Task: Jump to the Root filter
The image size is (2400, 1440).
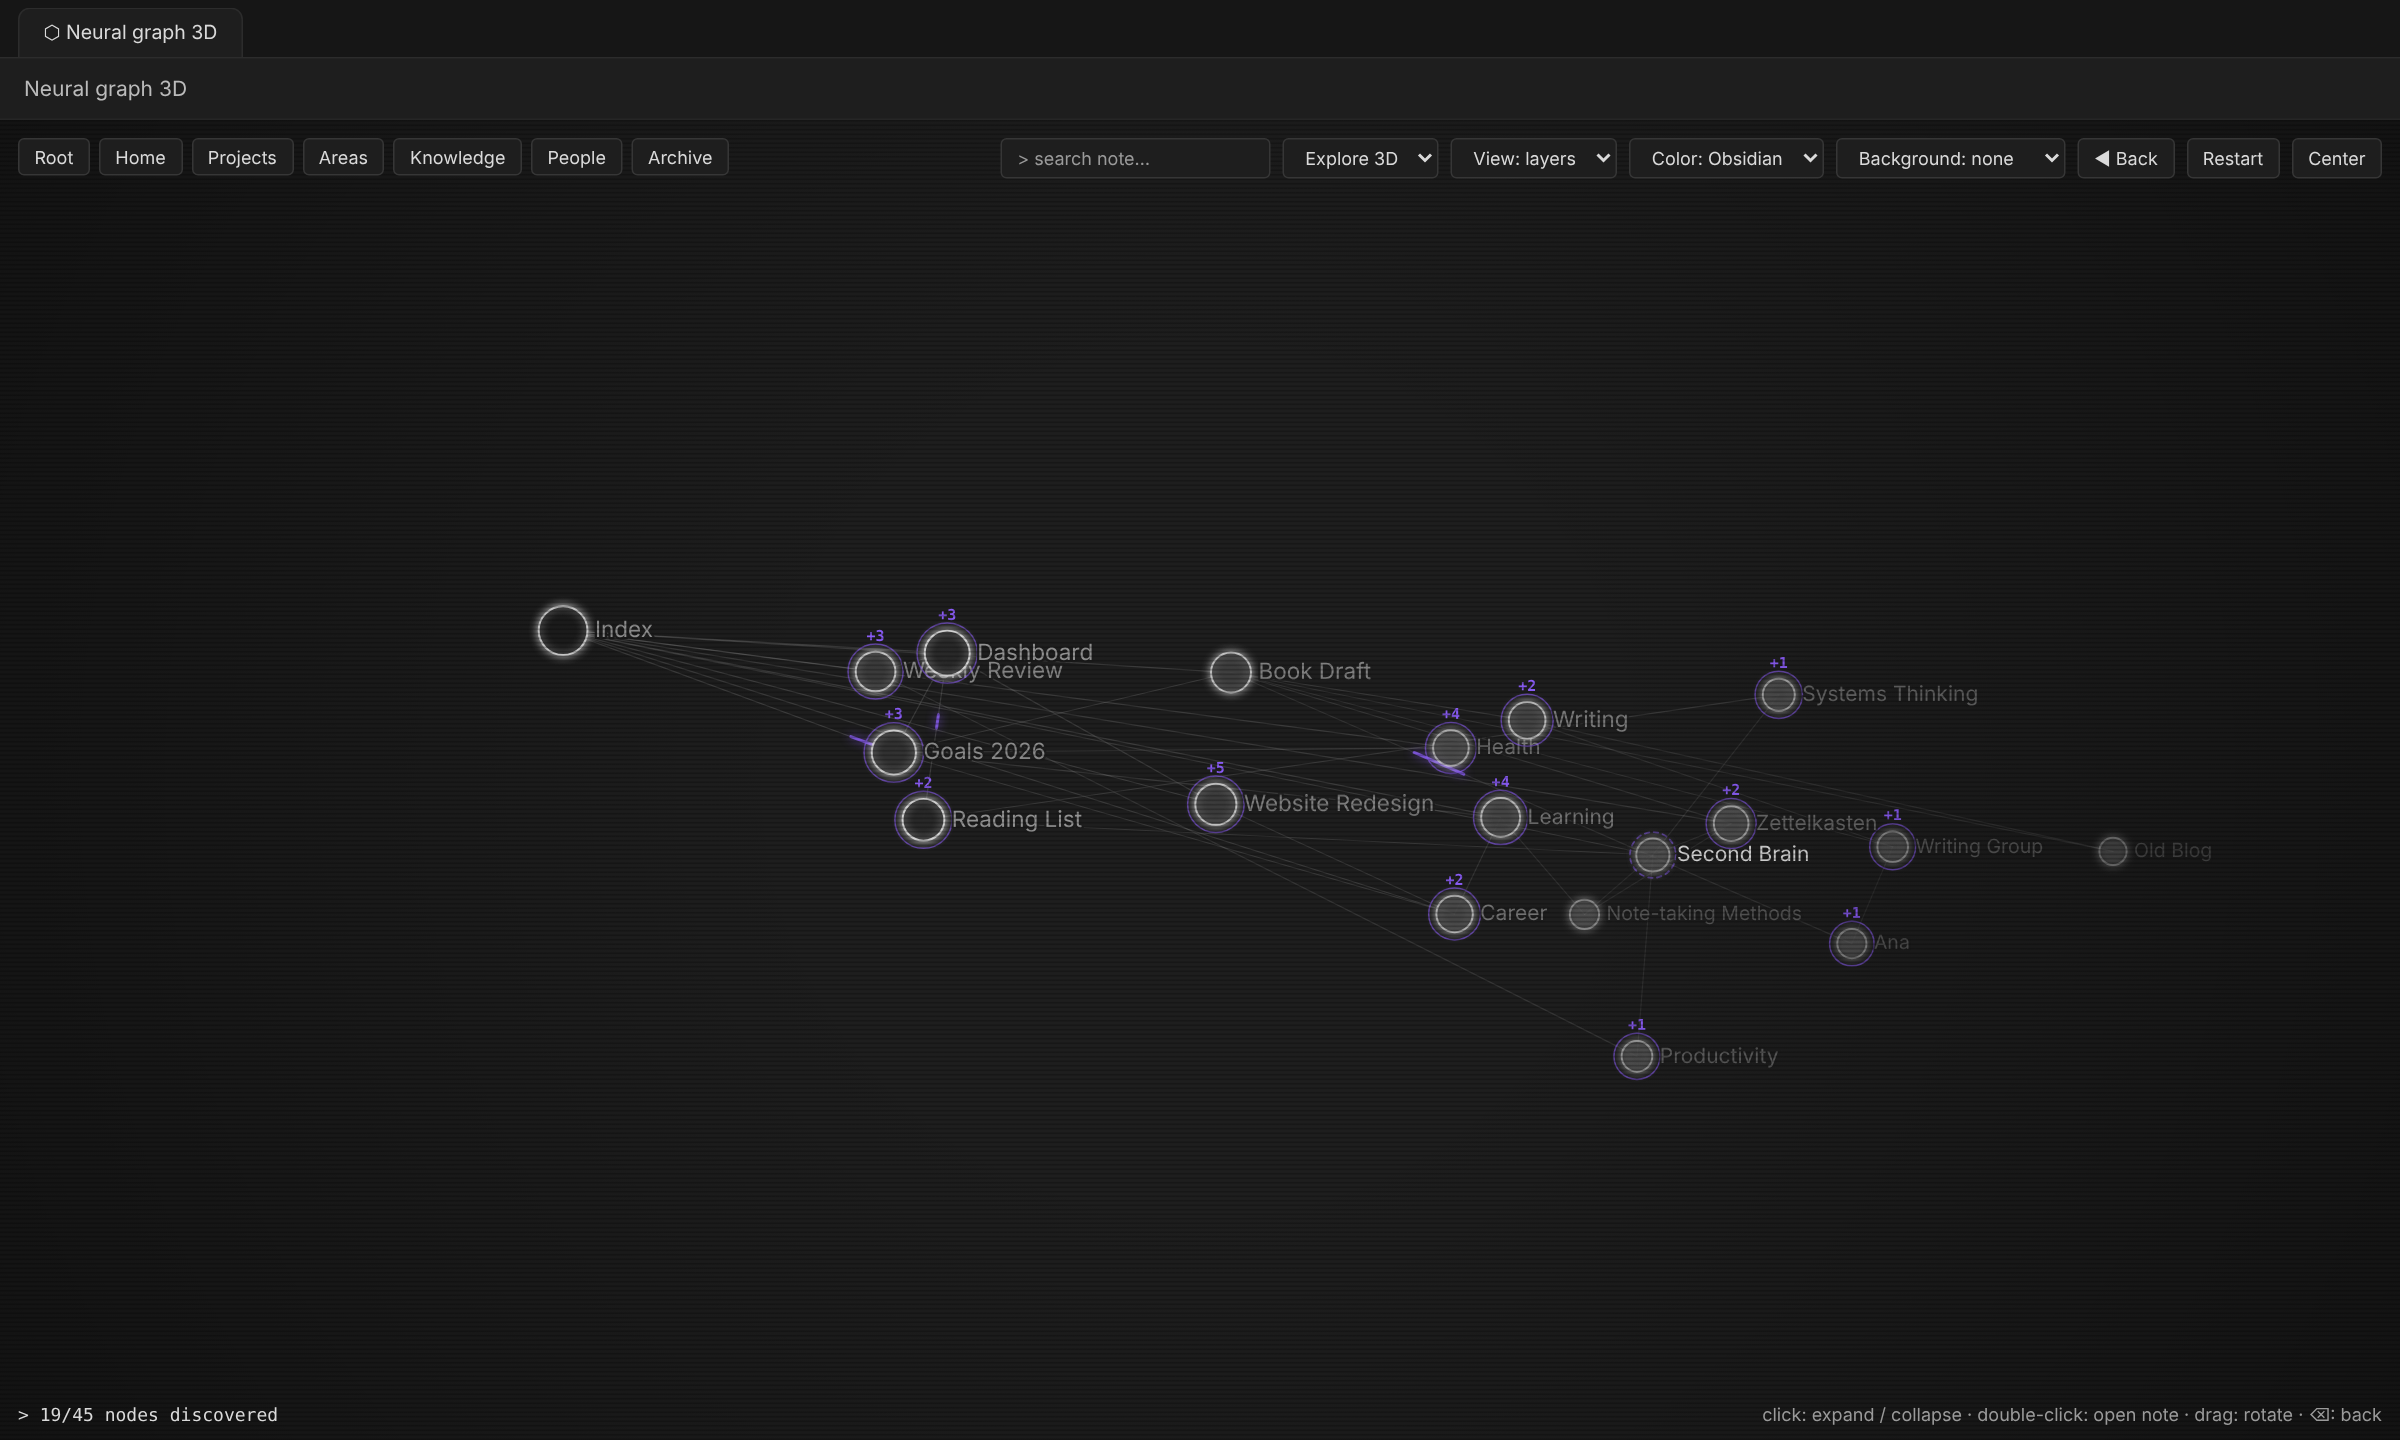Action: 54,157
